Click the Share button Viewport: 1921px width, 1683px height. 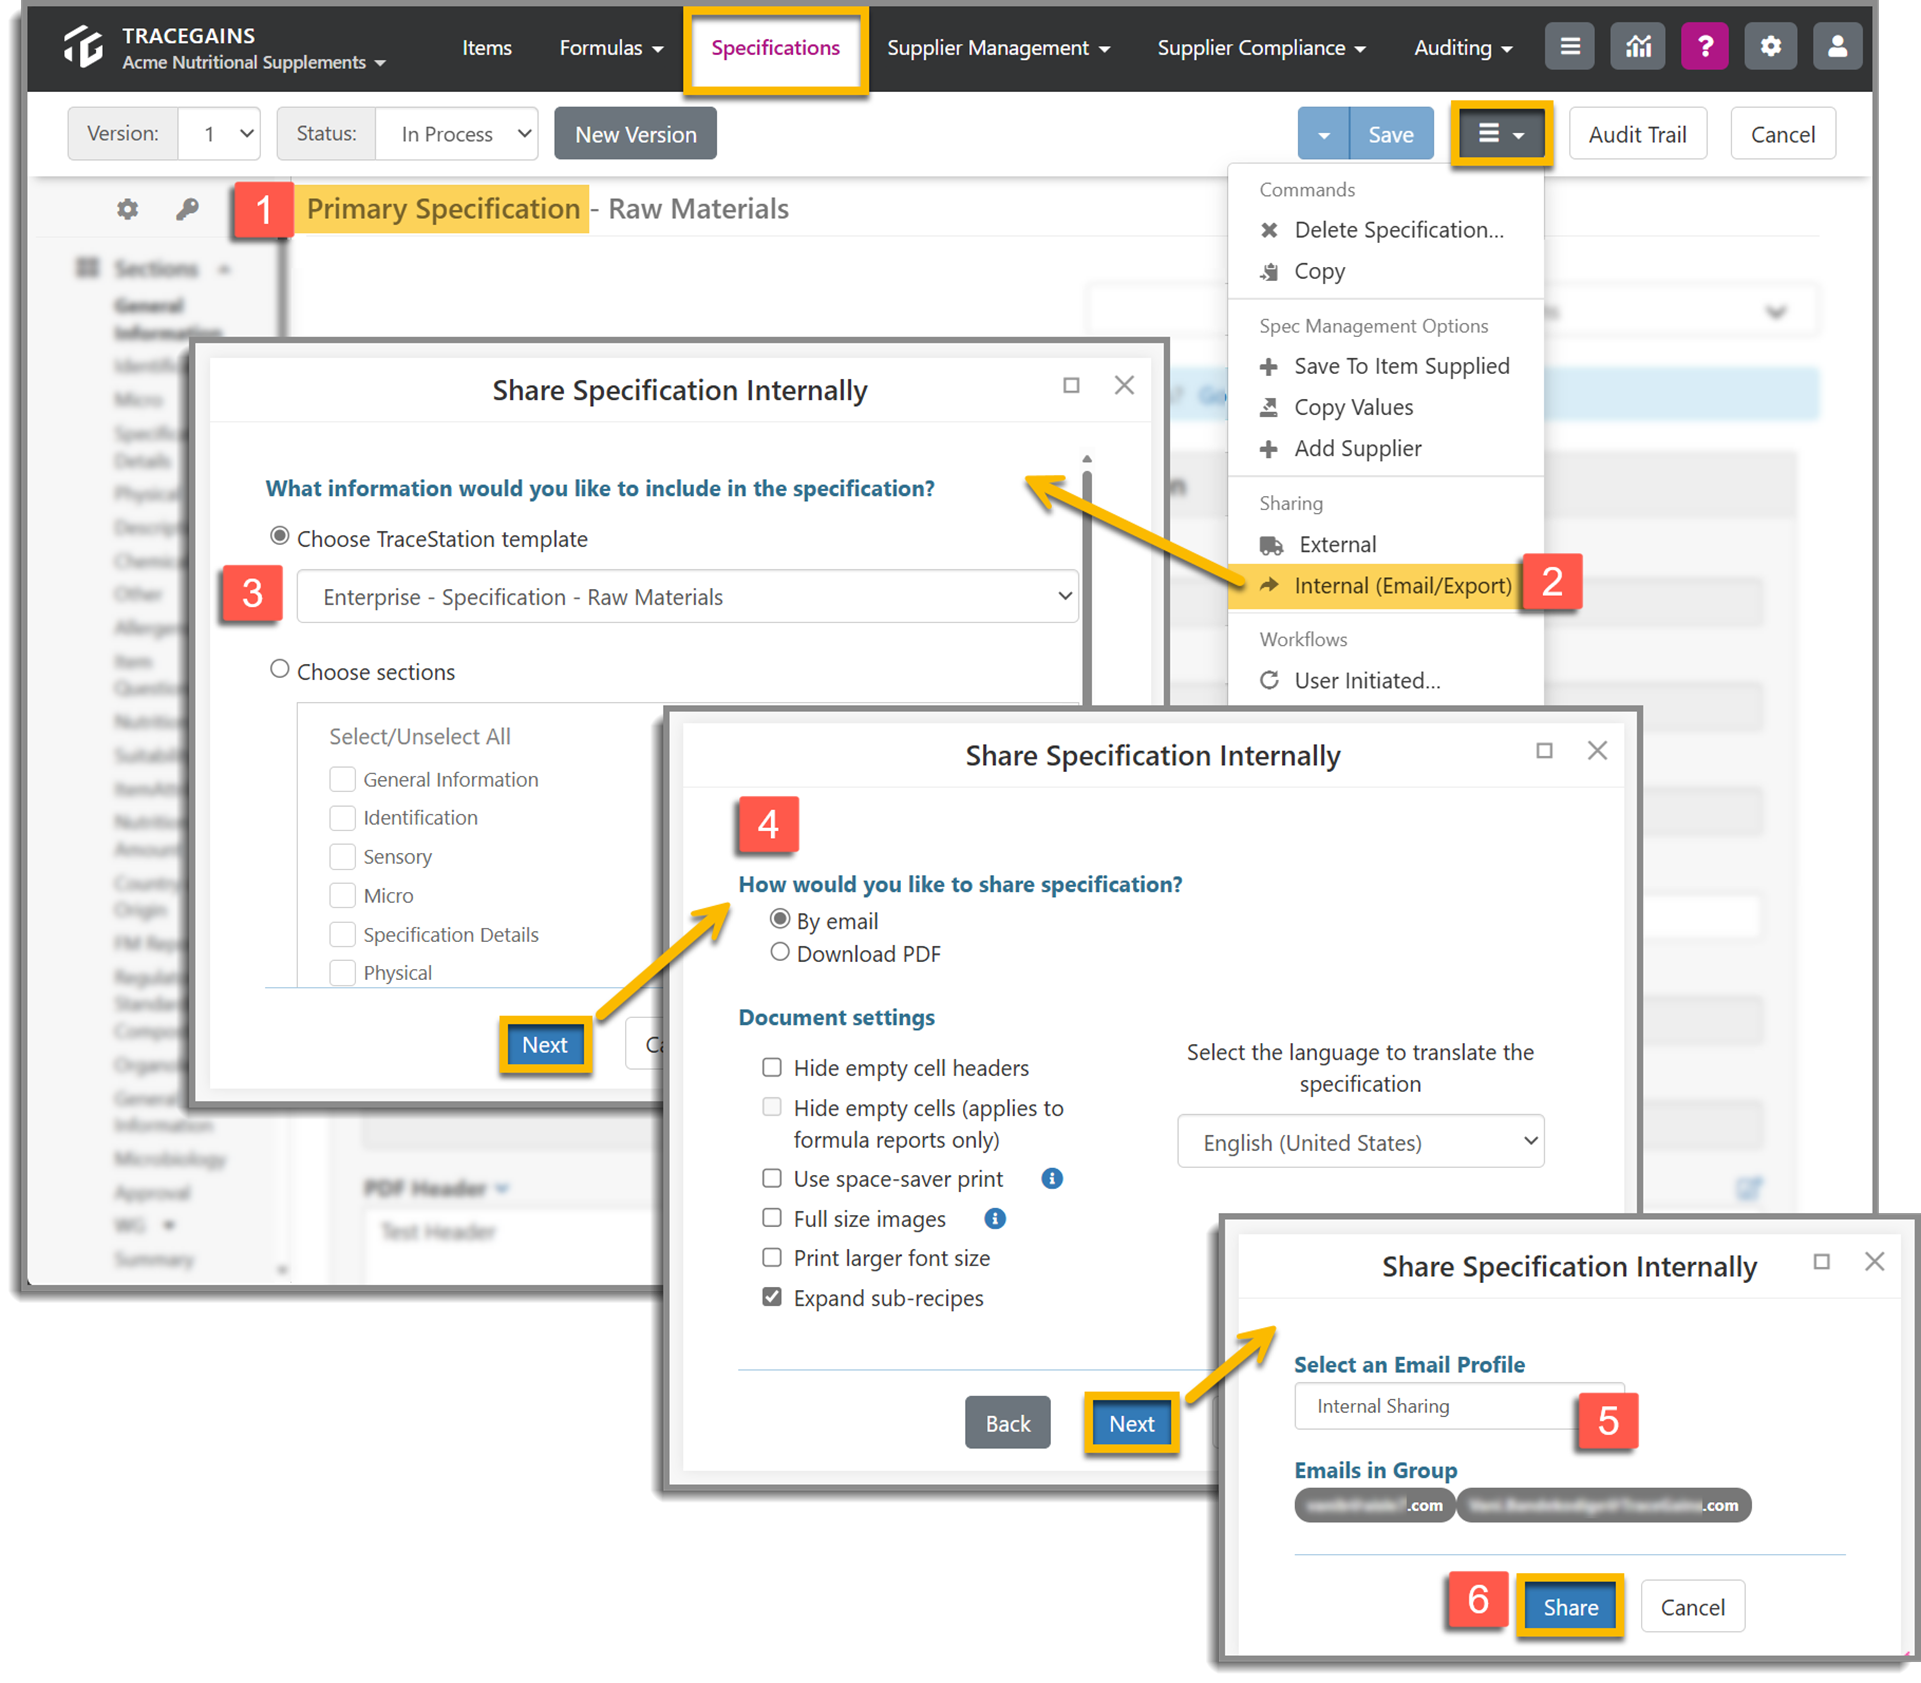1570,1607
